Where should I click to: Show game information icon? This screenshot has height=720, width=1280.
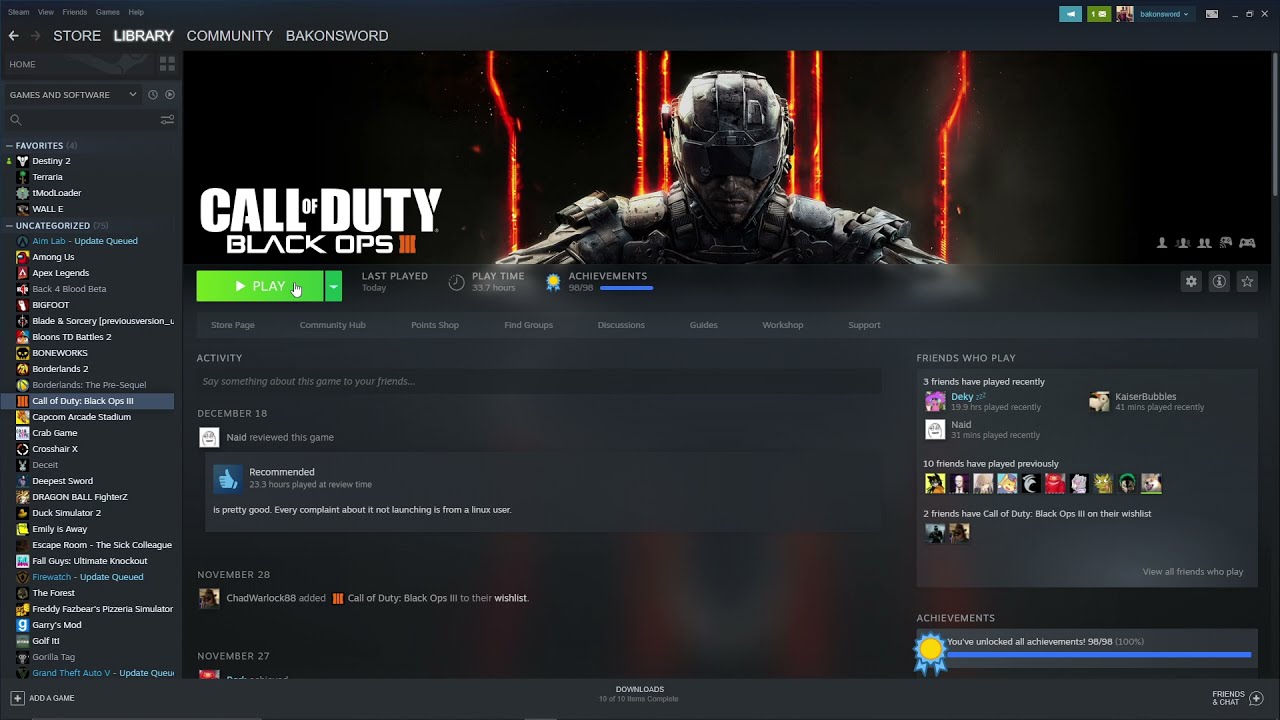pyautogui.click(x=1219, y=282)
